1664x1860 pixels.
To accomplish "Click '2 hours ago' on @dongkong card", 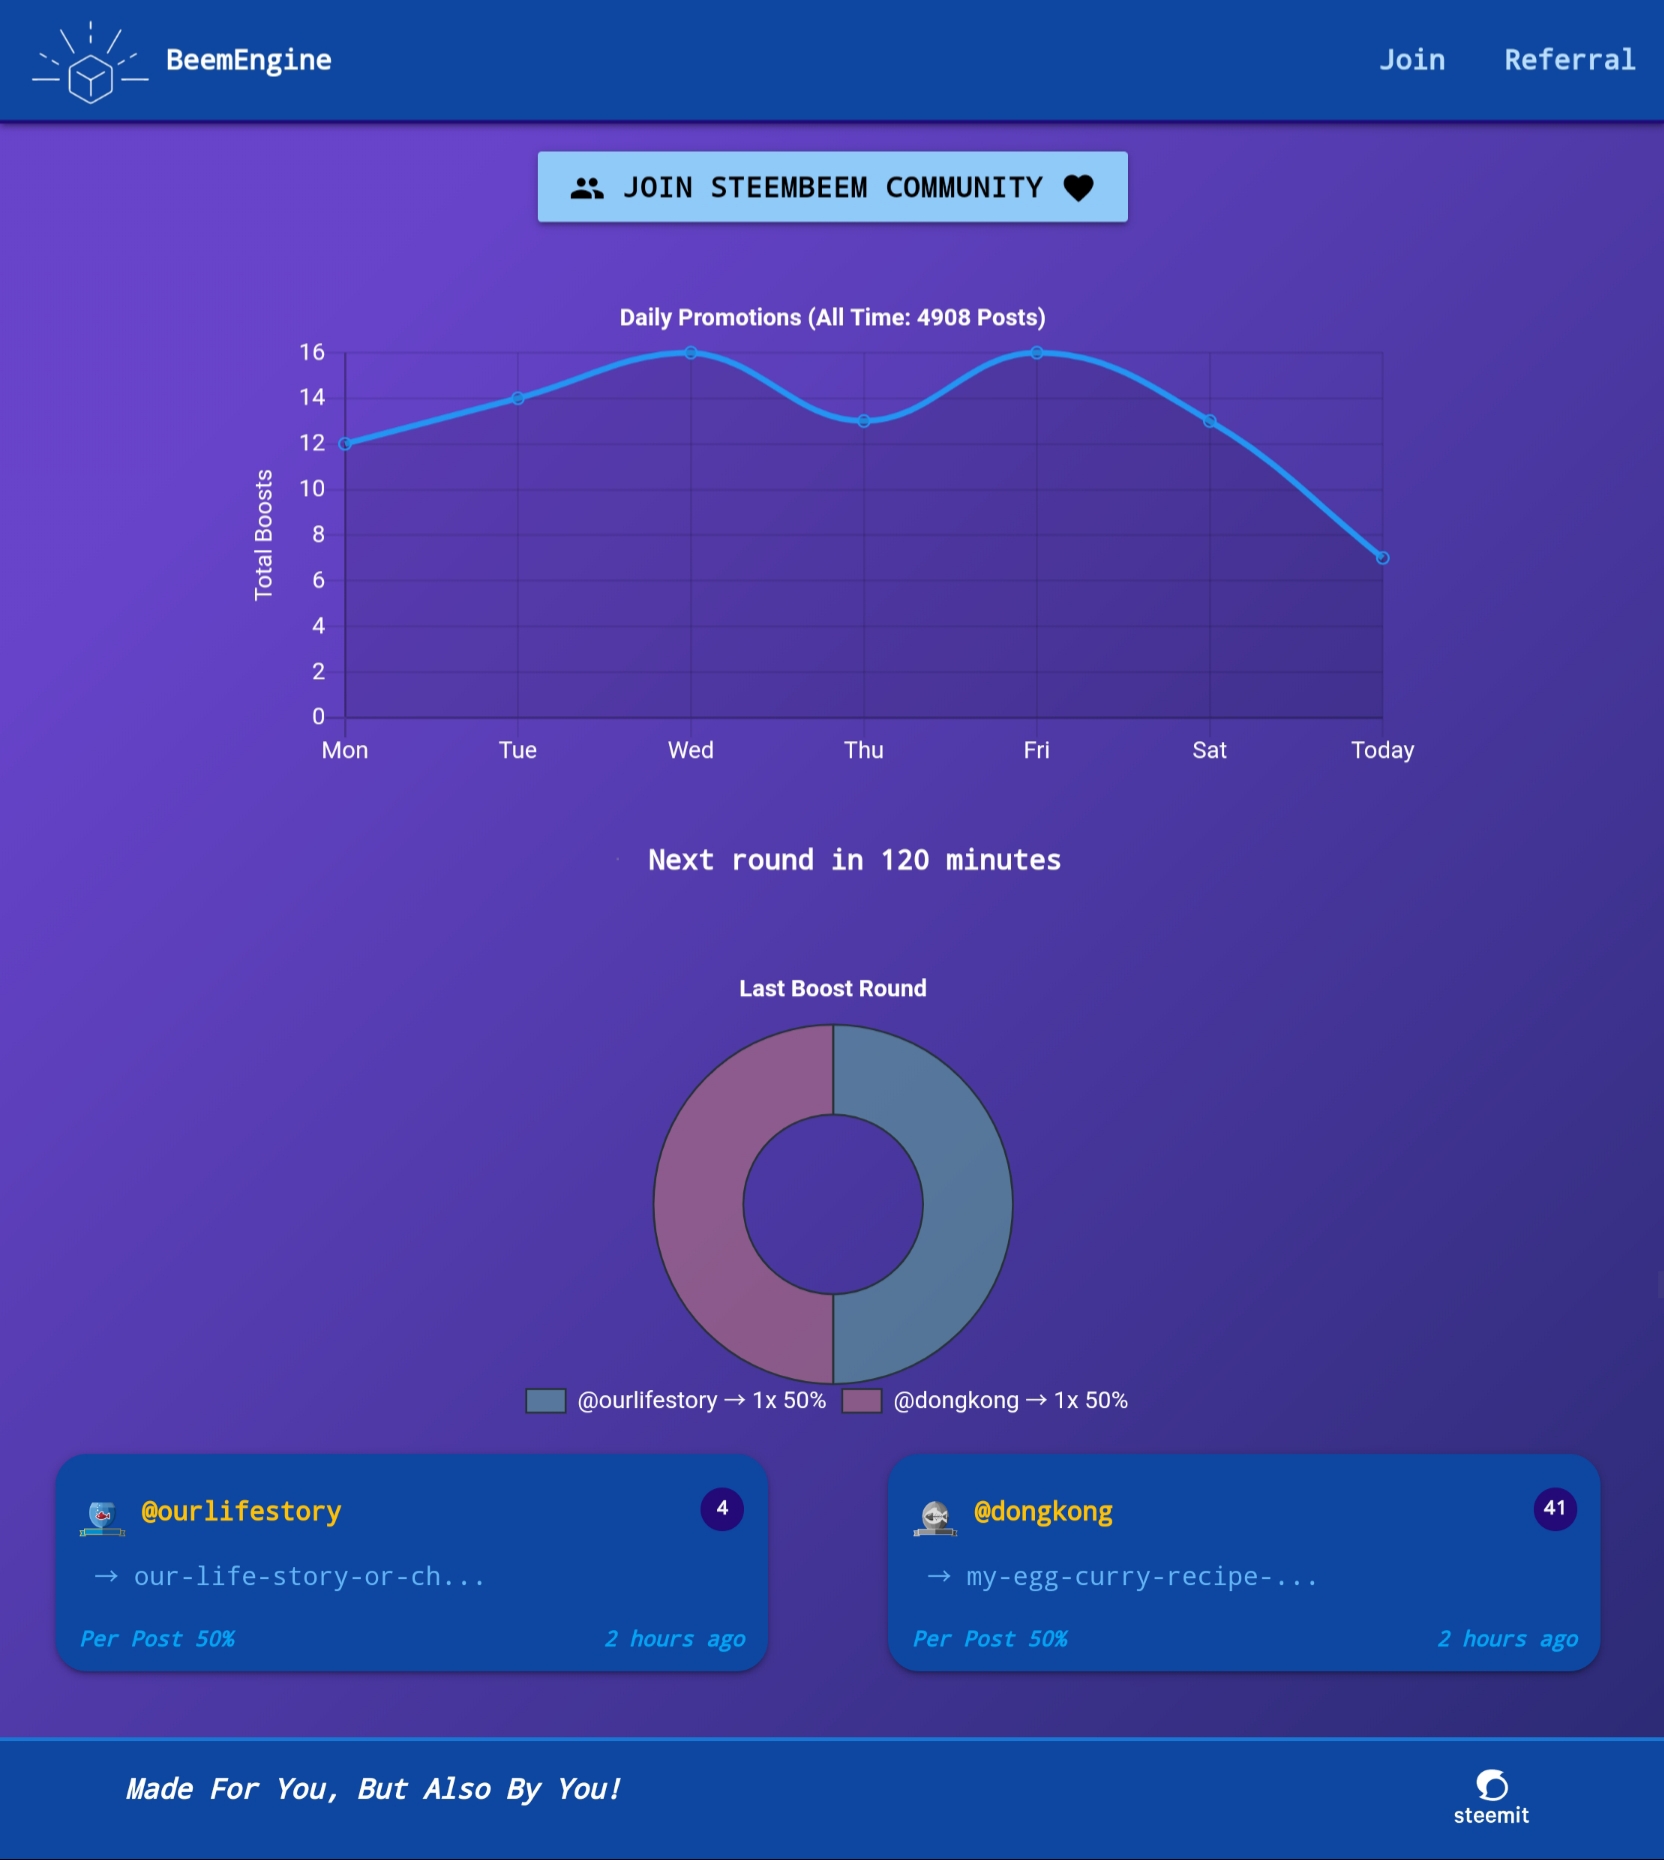I will point(1508,1639).
